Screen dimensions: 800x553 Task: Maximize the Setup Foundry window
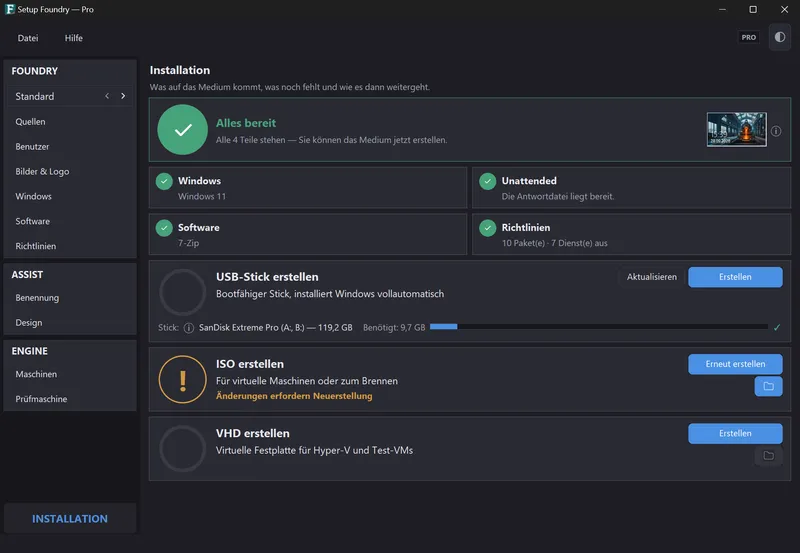point(753,9)
